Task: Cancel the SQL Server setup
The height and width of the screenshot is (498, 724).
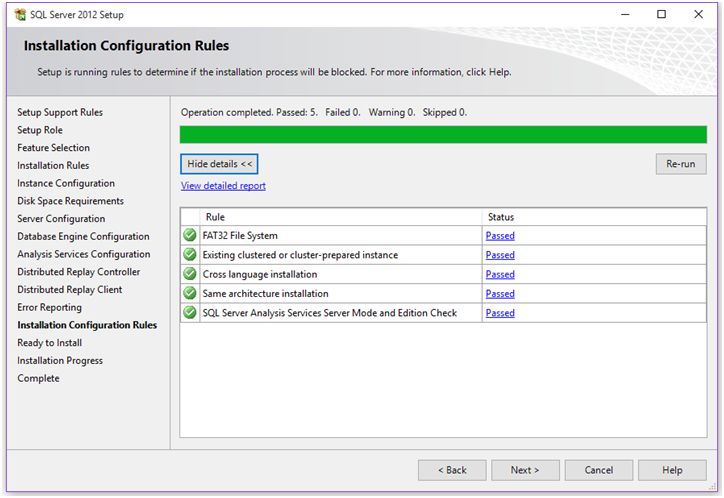Action: pyautogui.click(x=599, y=470)
